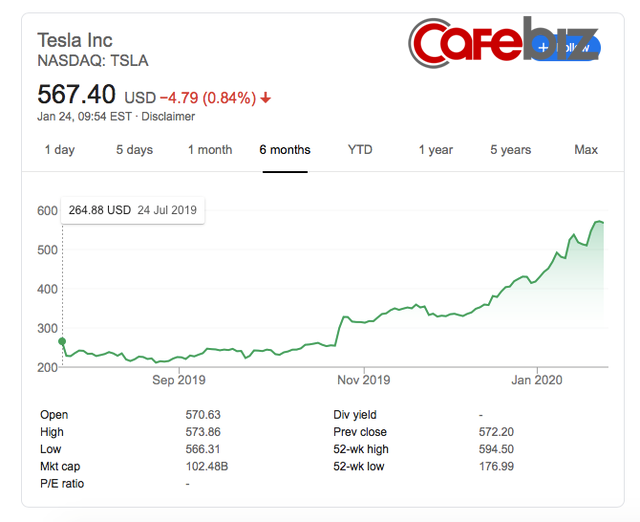Switch to the 1 day tab
Viewport: 640px width, 522px height.
59,150
